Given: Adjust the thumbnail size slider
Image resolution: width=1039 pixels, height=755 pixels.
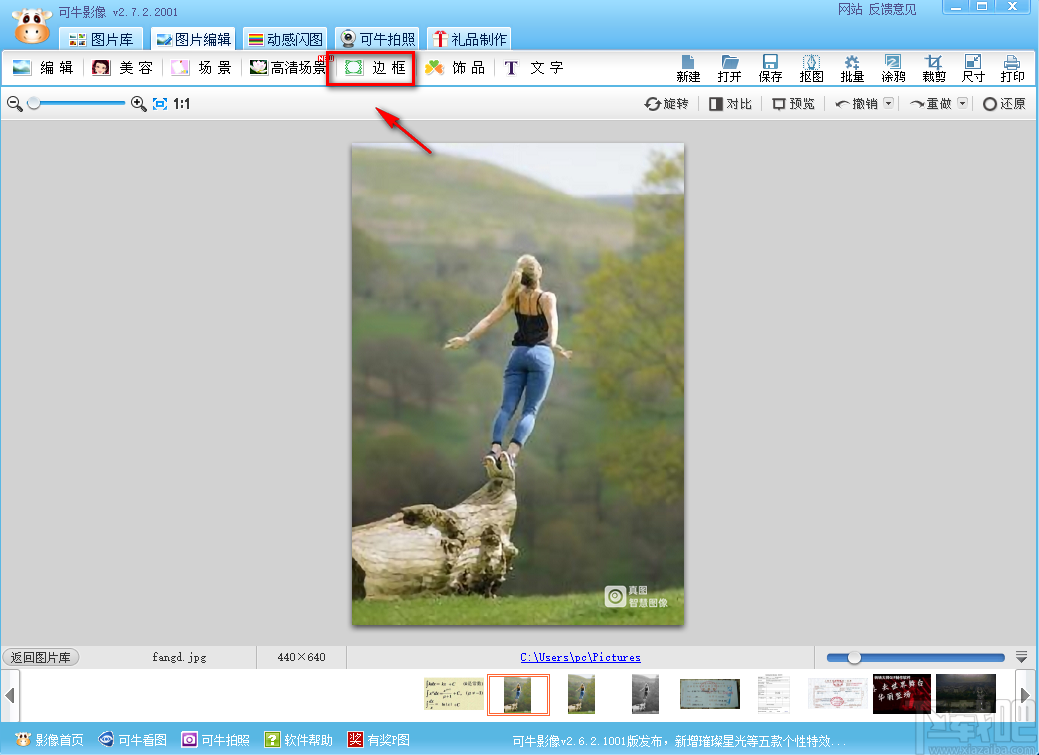Looking at the screenshot, I should [x=854, y=658].
